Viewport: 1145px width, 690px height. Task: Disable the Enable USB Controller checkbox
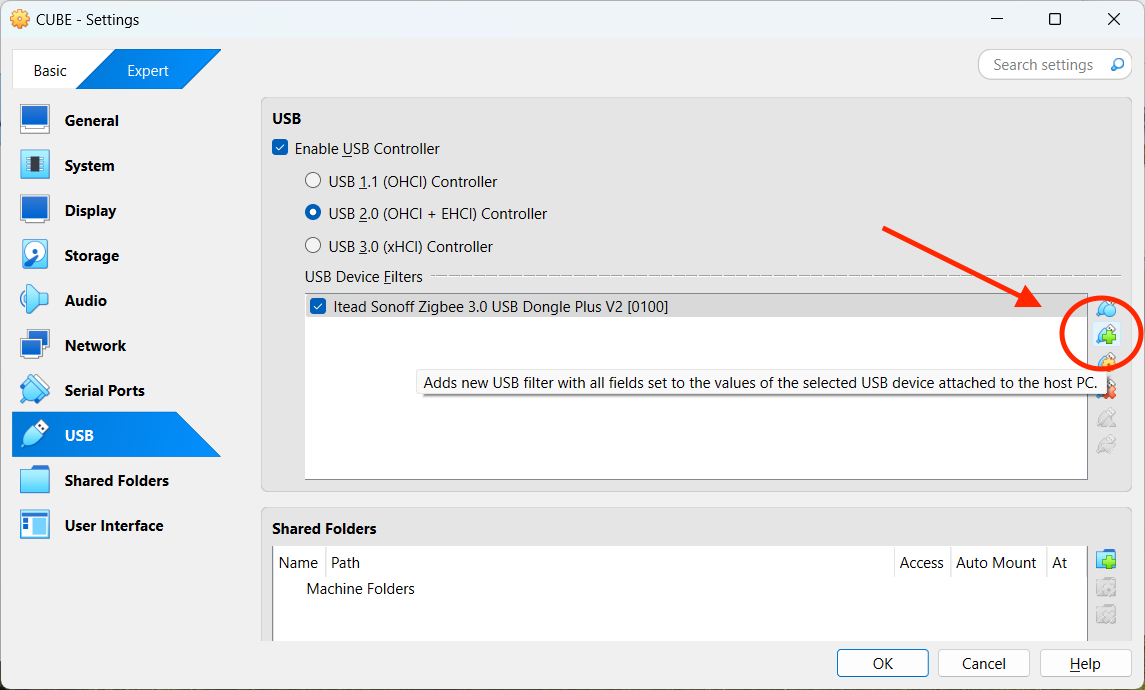[281, 149]
